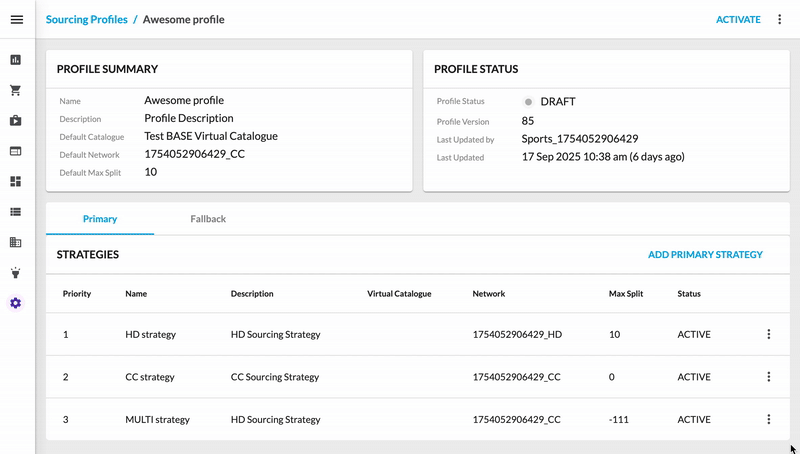The width and height of the screenshot is (800, 454).
Task: Click the list view sidebar icon
Action: coord(16,212)
